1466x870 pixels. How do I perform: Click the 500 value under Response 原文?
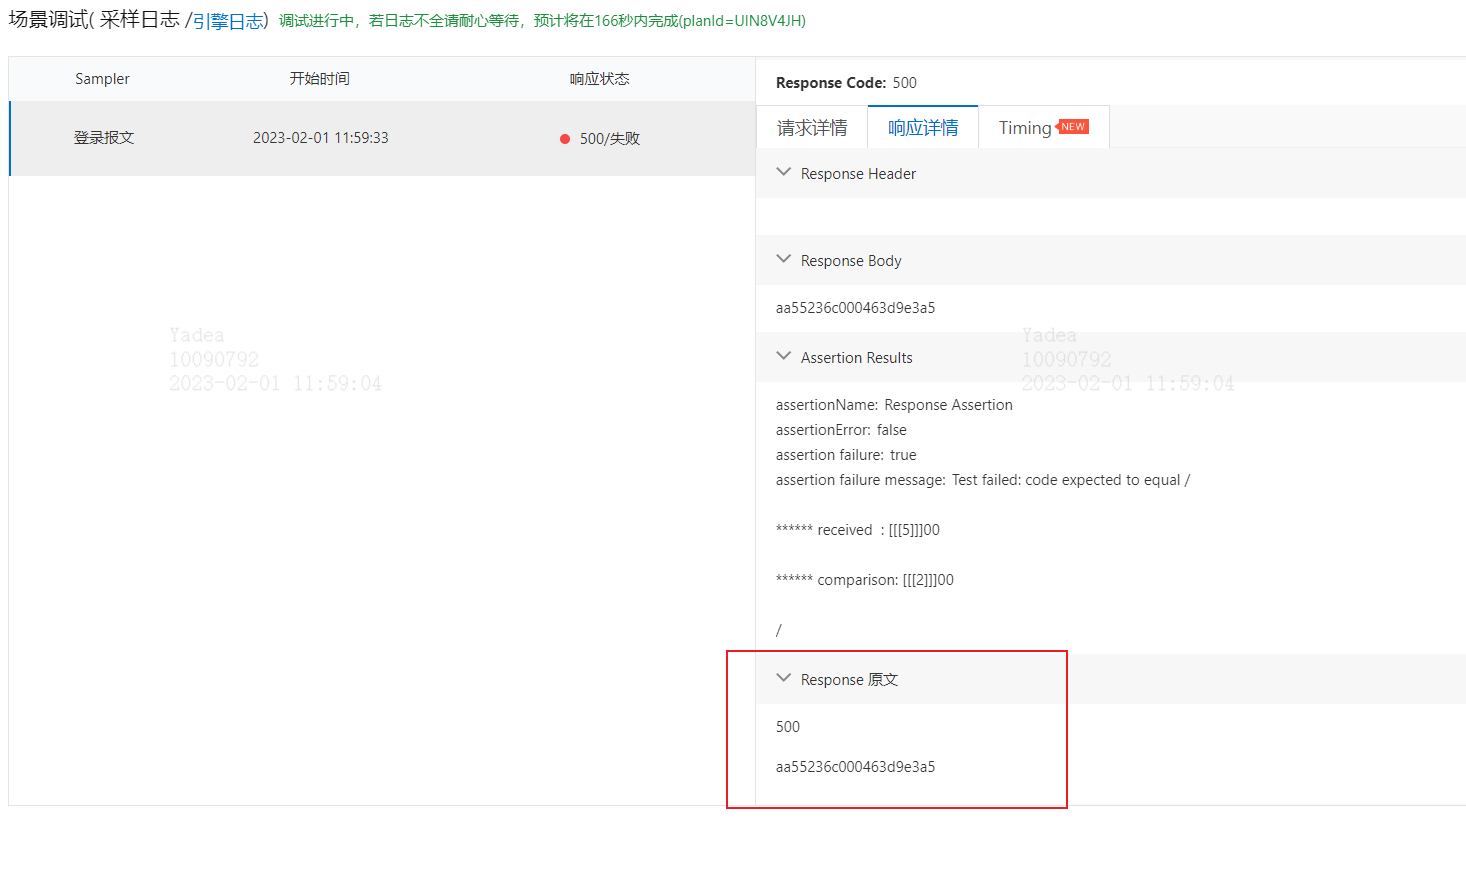tap(788, 727)
